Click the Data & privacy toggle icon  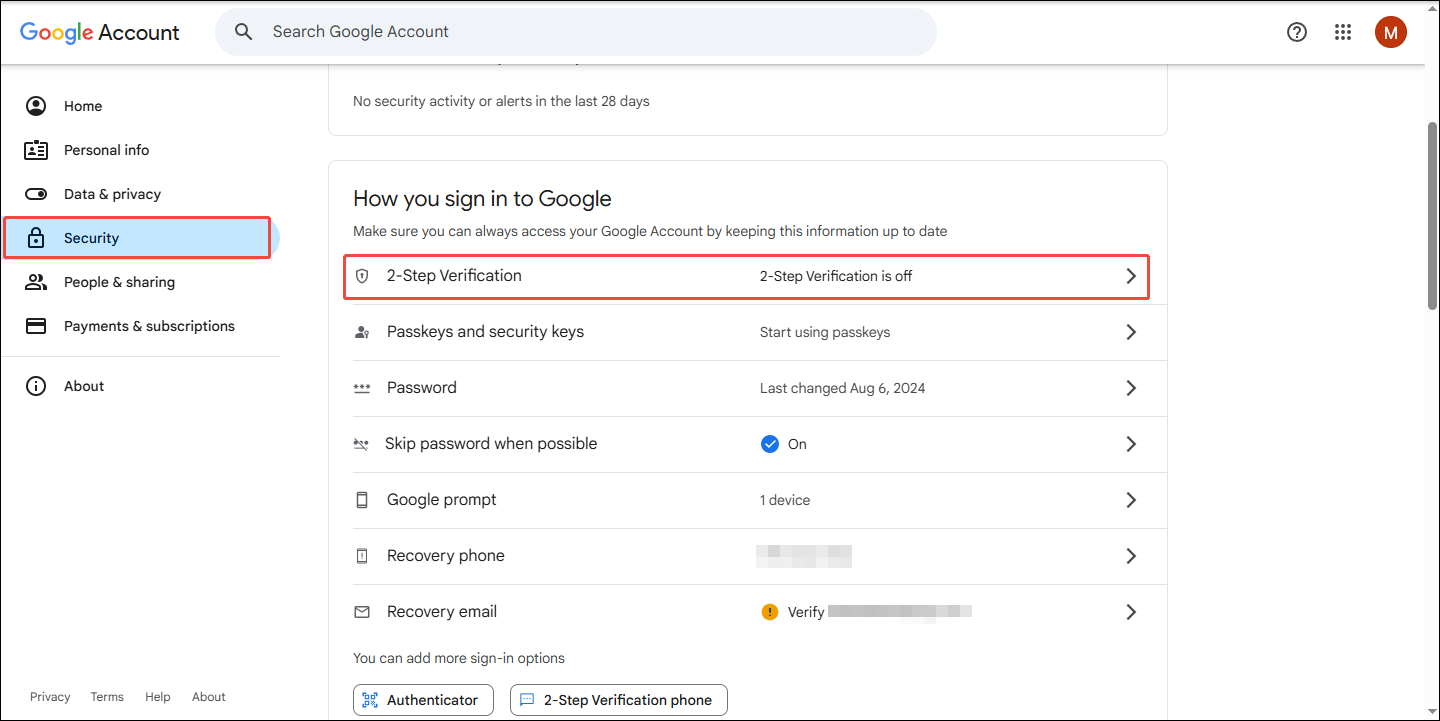36,194
